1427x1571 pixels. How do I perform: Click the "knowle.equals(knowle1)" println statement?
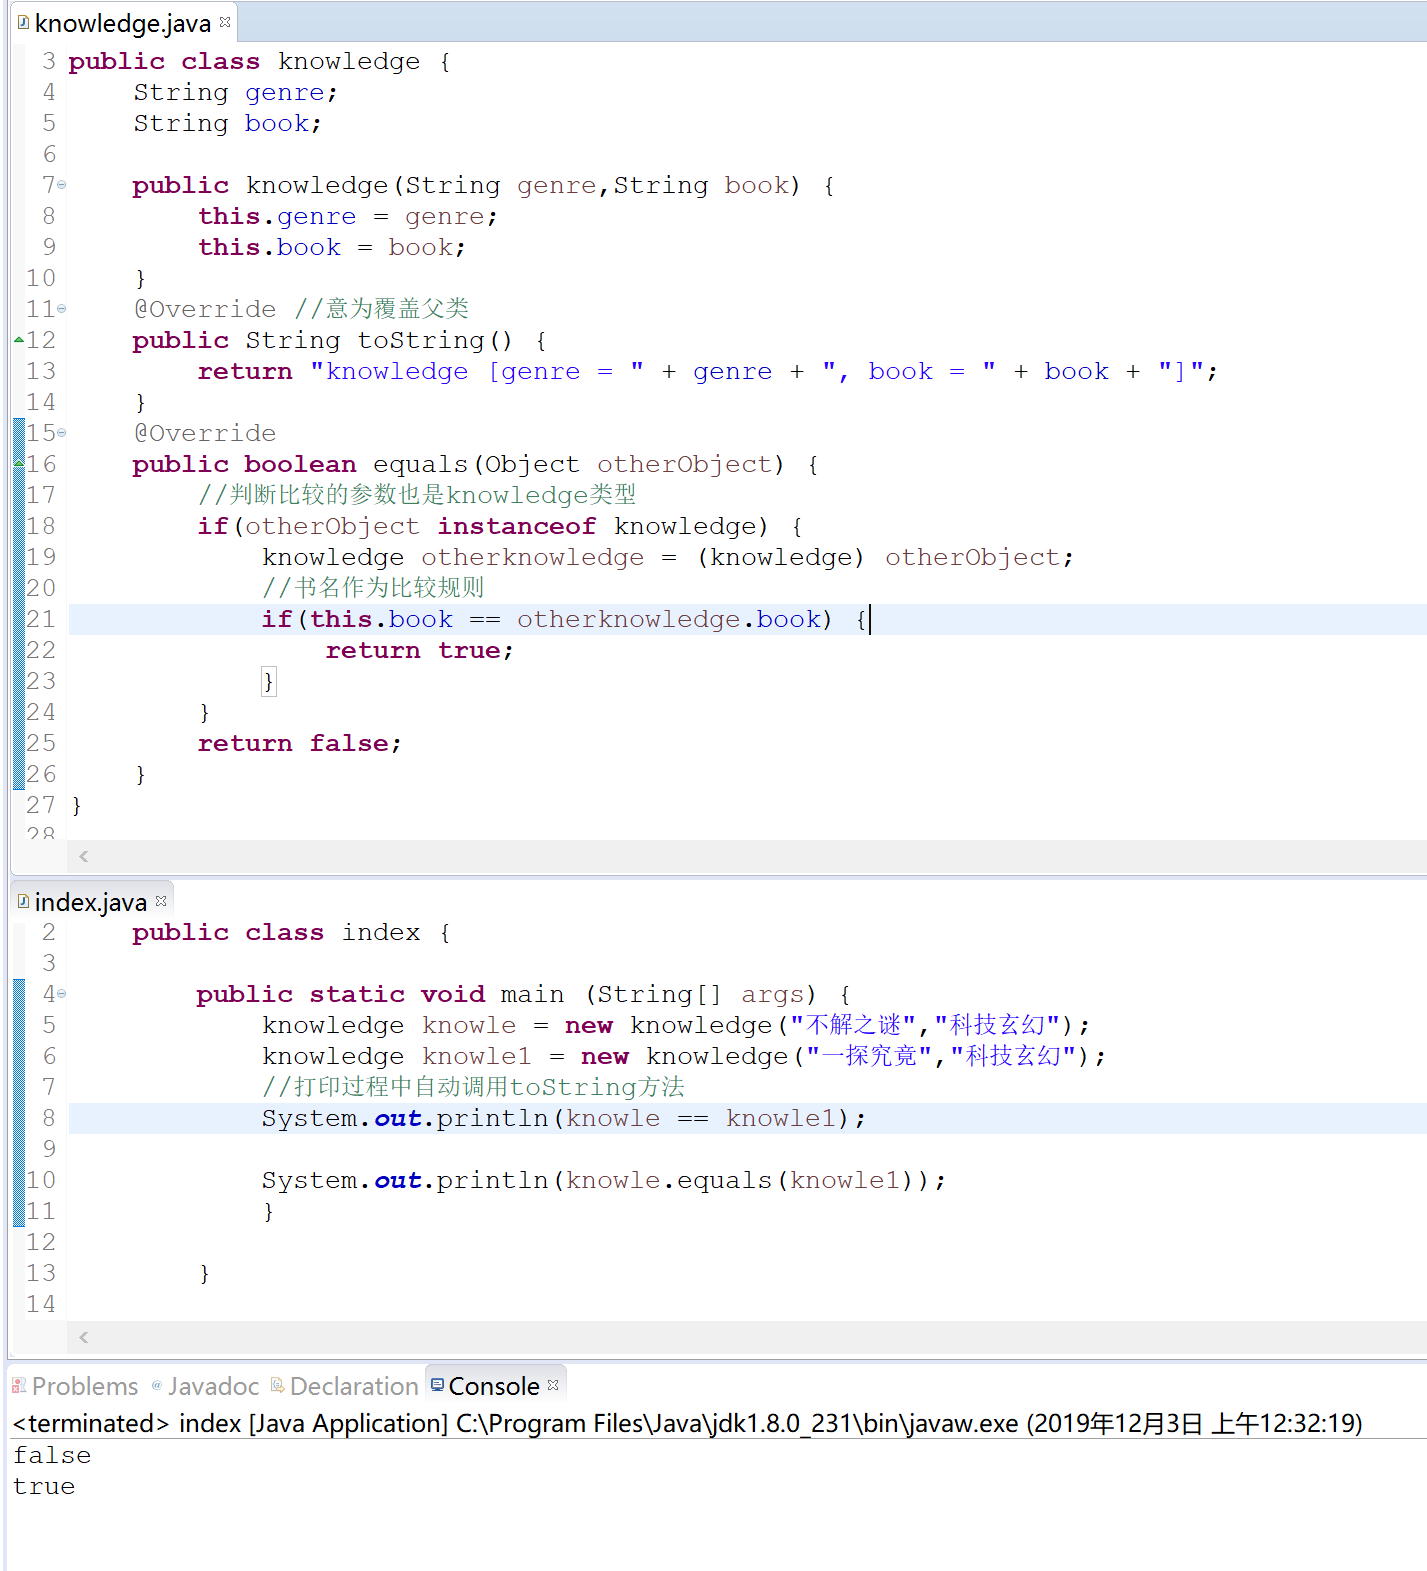click(604, 1180)
